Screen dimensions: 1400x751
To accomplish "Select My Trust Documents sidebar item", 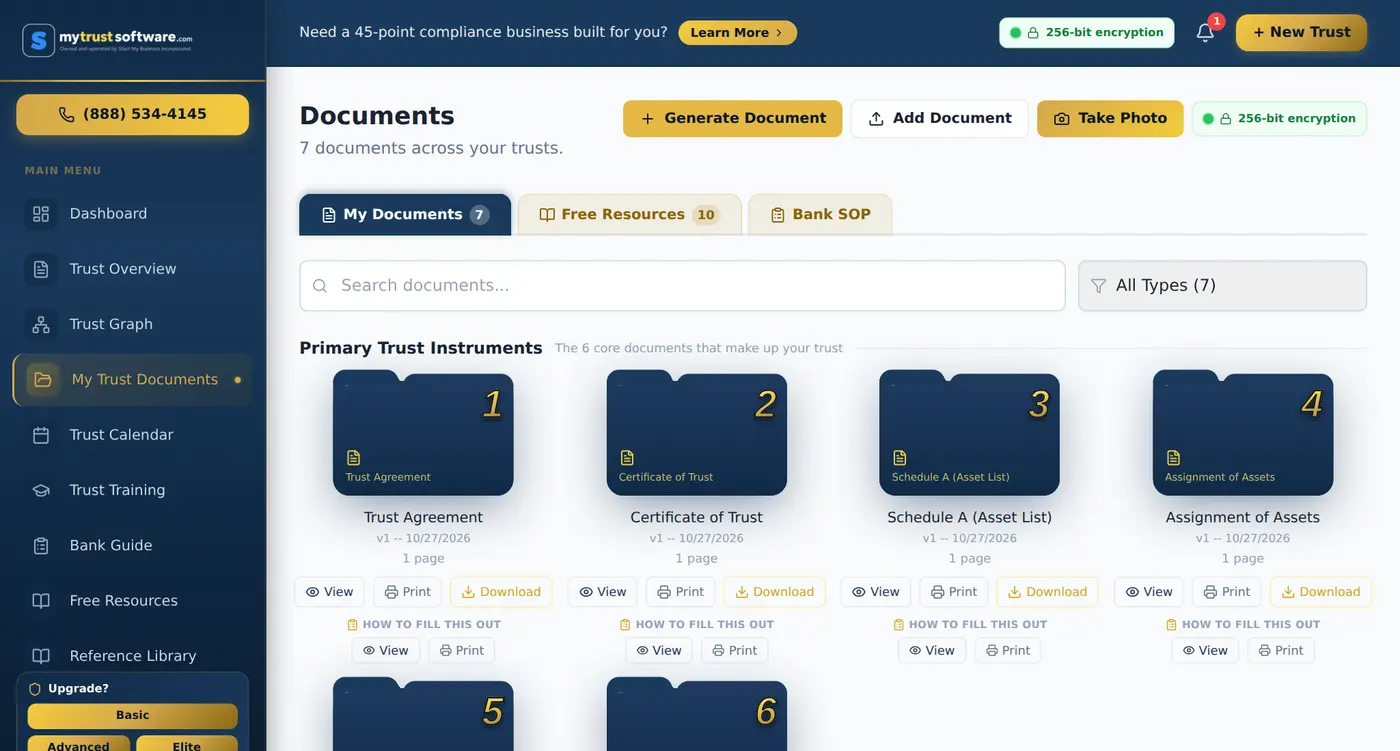I will 132,380.
